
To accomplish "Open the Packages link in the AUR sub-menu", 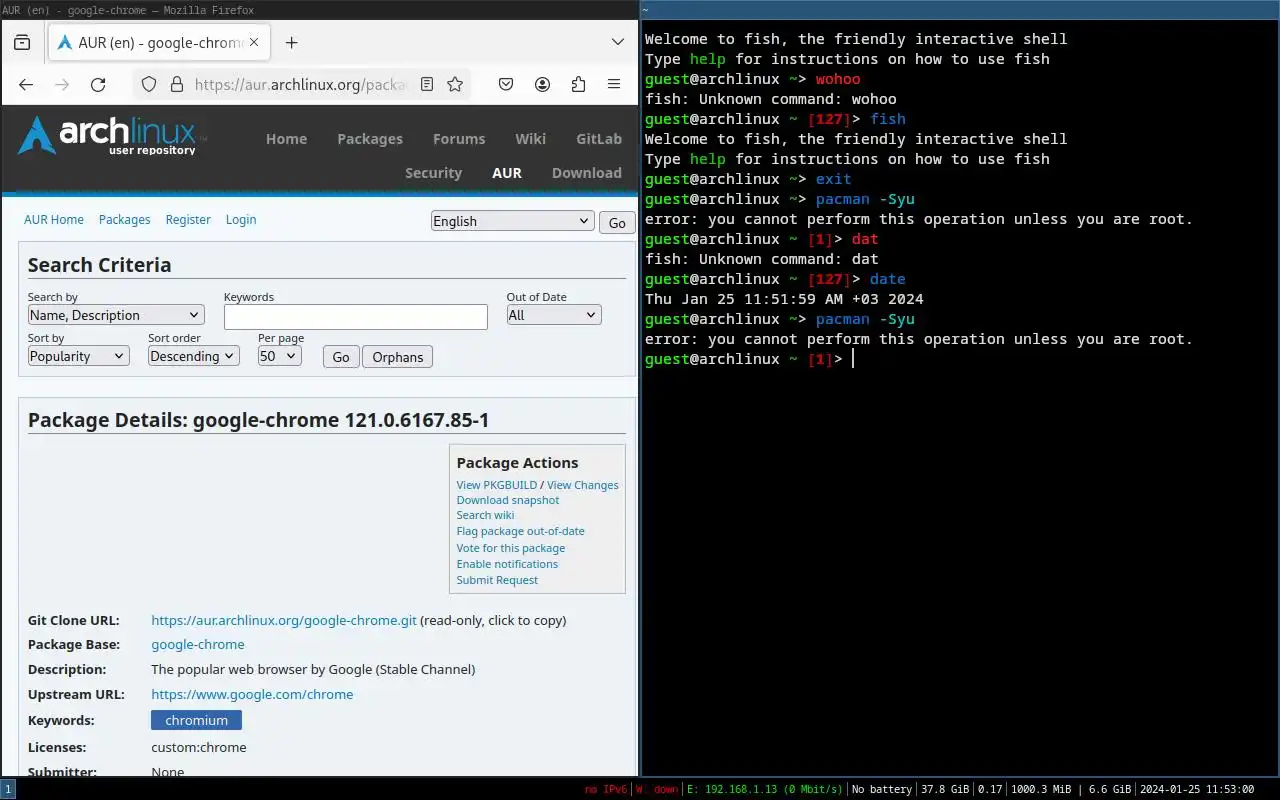I will point(125,219).
